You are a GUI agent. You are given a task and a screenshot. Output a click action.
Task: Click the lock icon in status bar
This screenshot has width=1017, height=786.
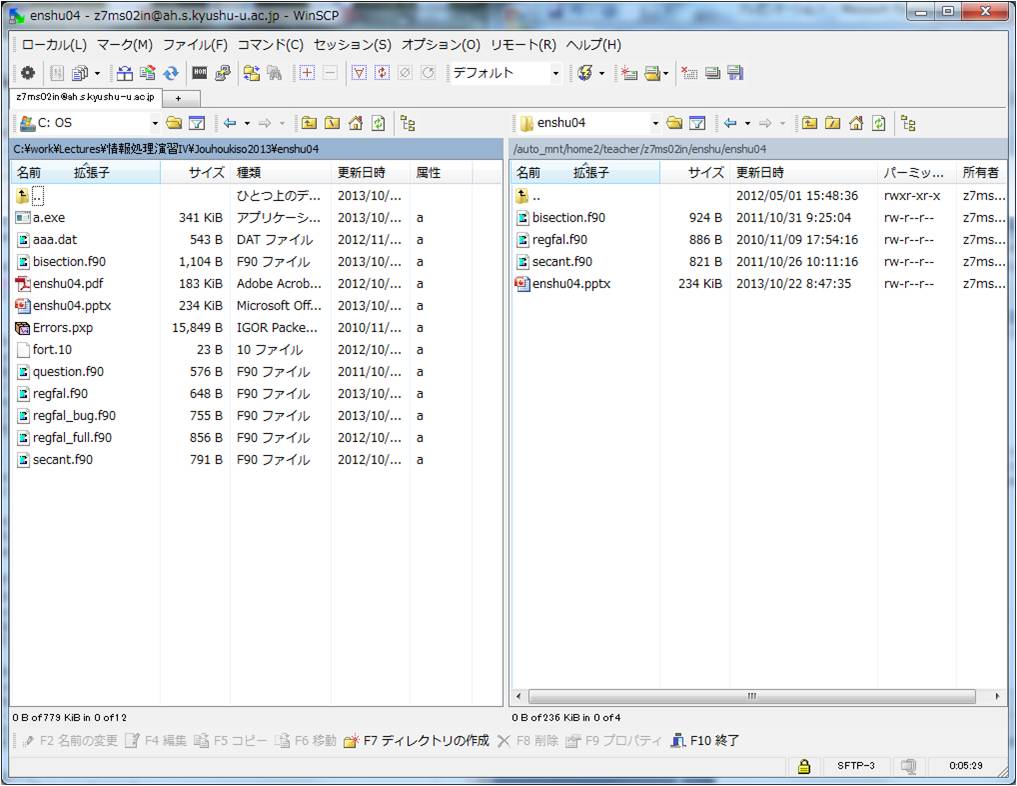803,766
